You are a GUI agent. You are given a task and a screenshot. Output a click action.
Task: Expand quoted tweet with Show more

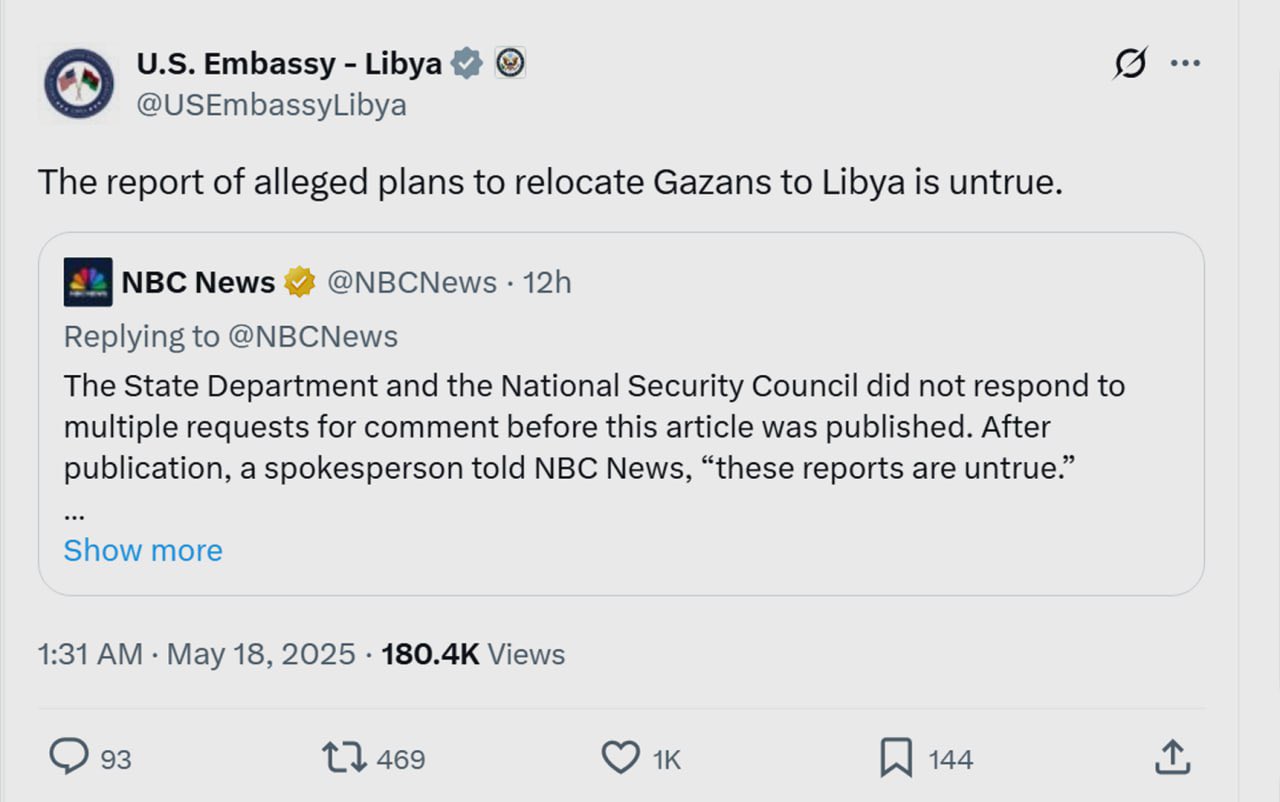click(x=143, y=550)
